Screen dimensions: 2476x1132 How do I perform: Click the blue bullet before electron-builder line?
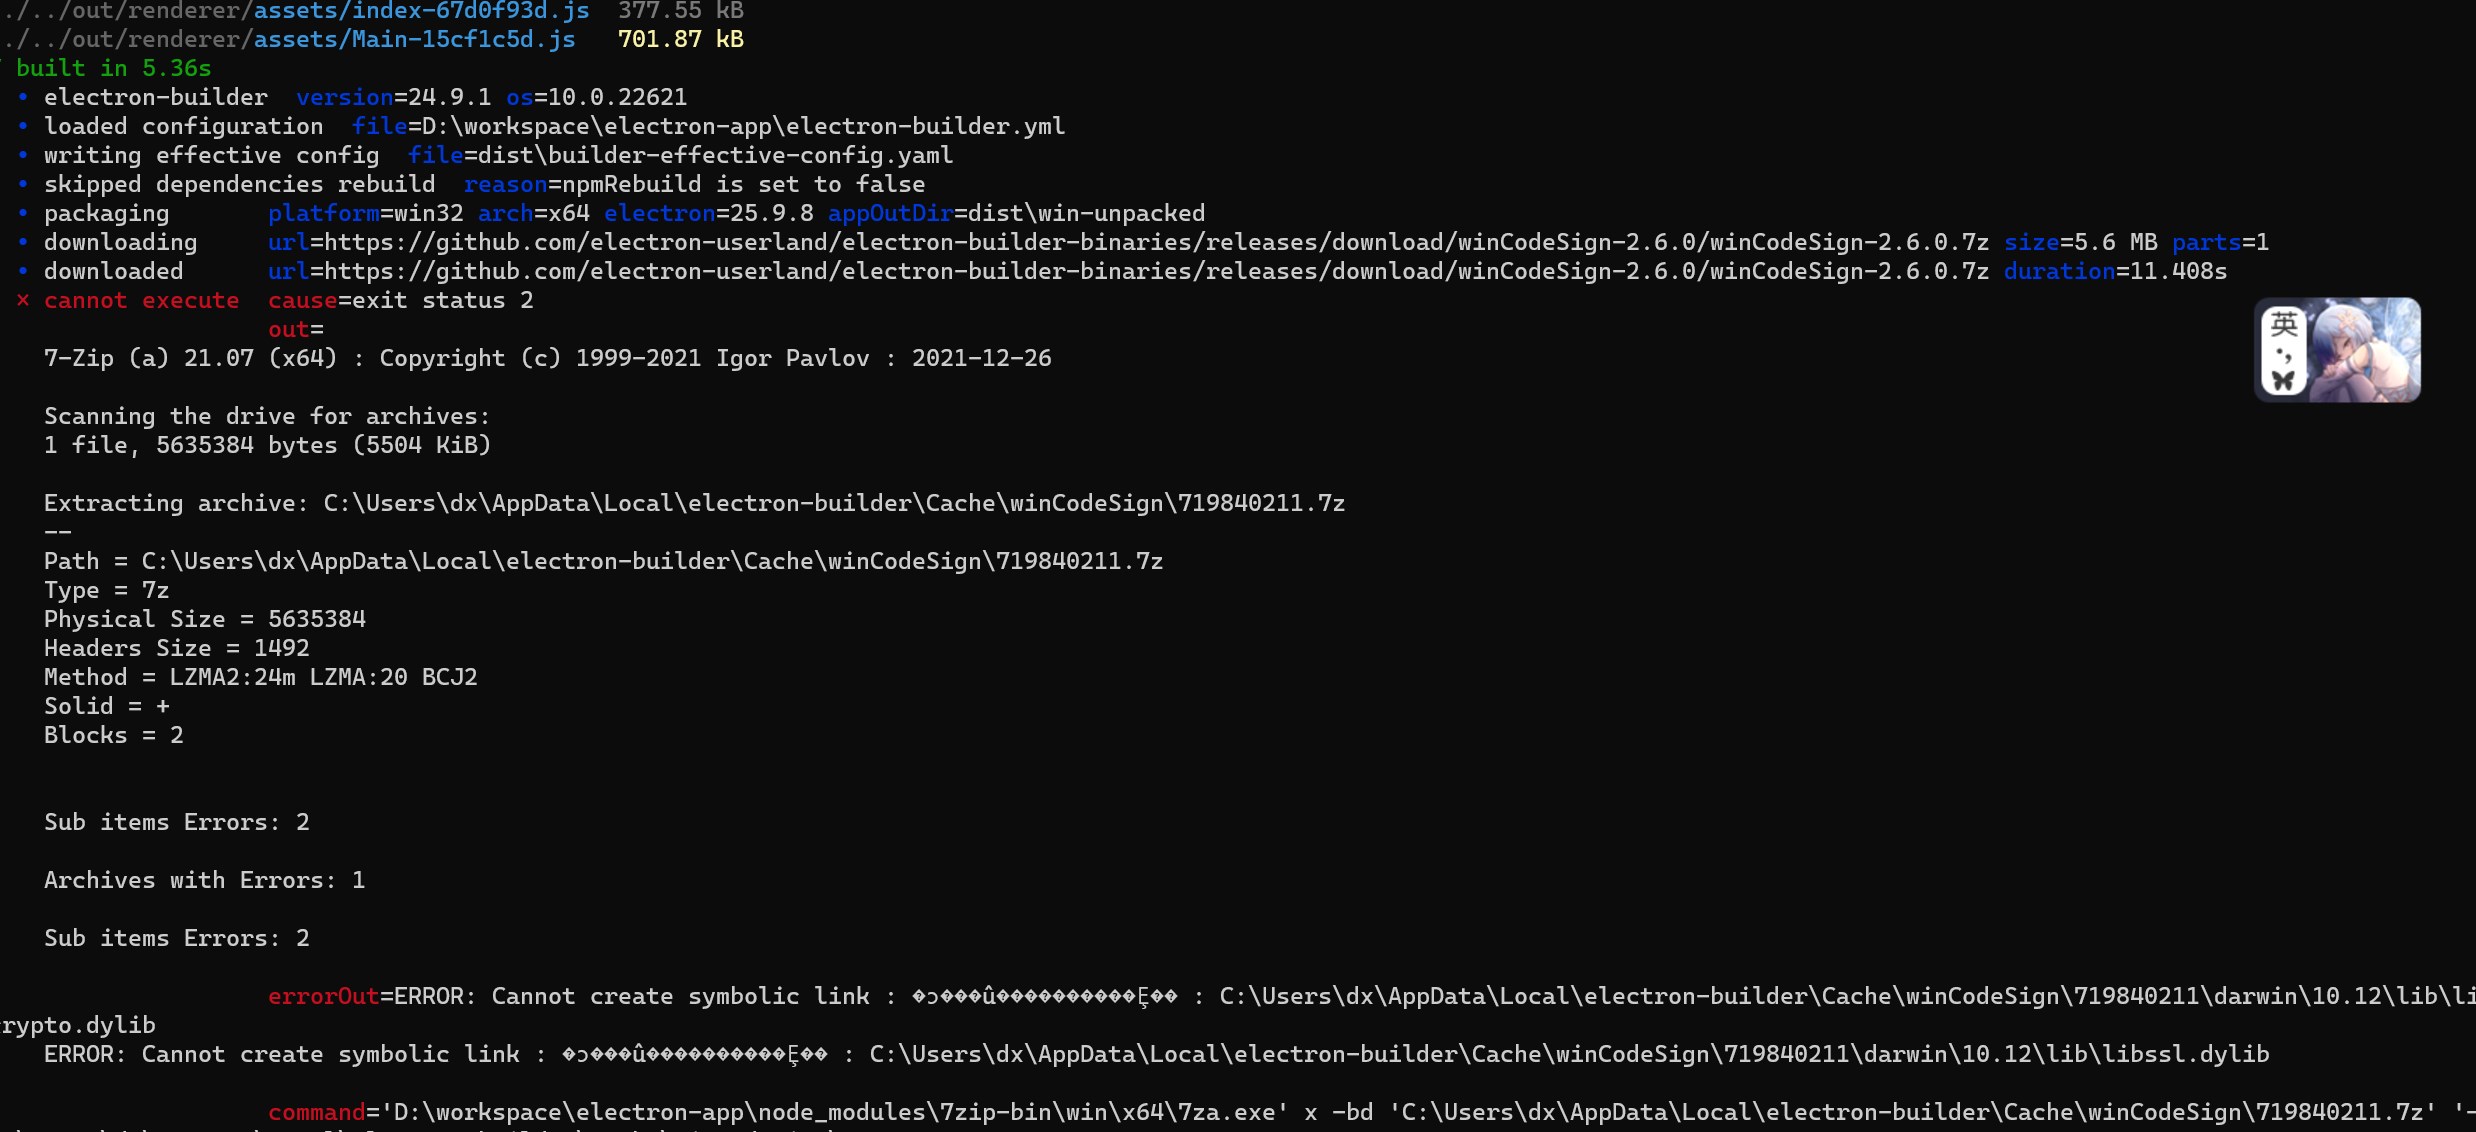pyautogui.click(x=23, y=97)
